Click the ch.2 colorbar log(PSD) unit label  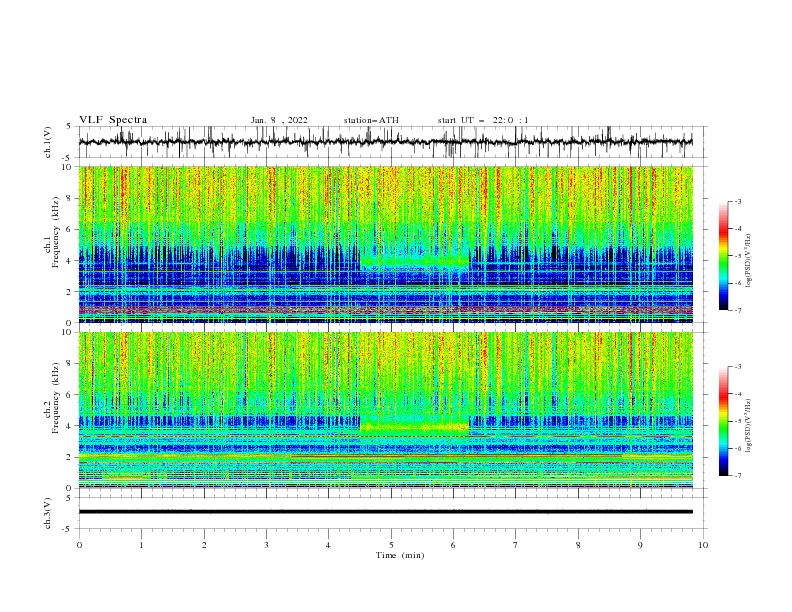[748, 425]
